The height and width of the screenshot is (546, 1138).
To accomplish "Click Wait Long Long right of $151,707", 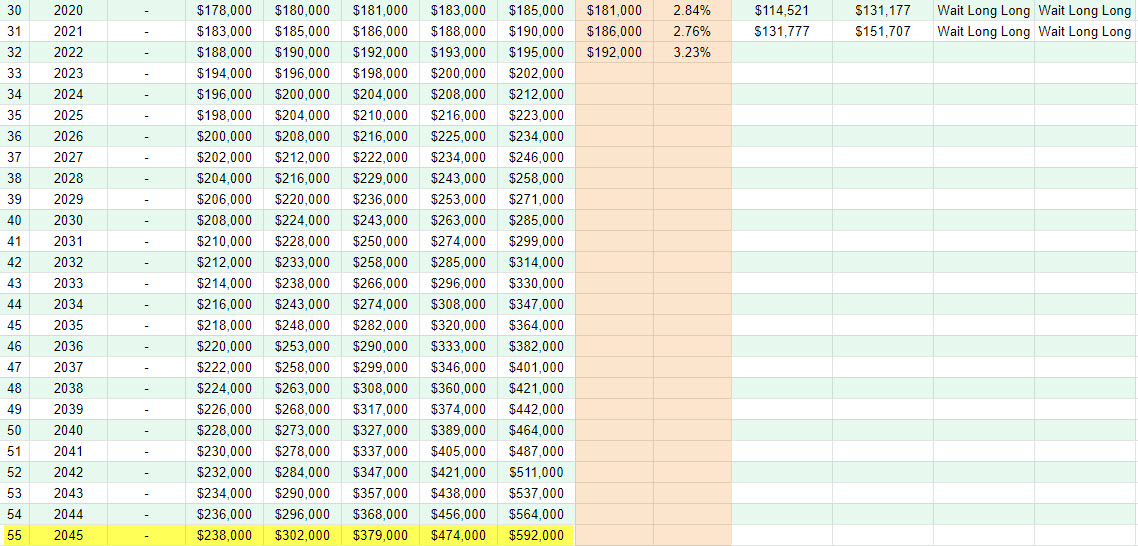I will point(983,31).
